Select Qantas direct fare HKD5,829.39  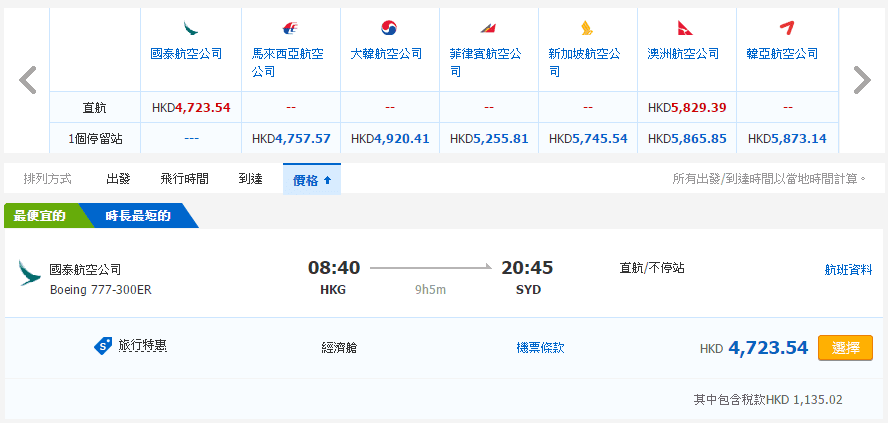pyautogui.click(x=686, y=107)
